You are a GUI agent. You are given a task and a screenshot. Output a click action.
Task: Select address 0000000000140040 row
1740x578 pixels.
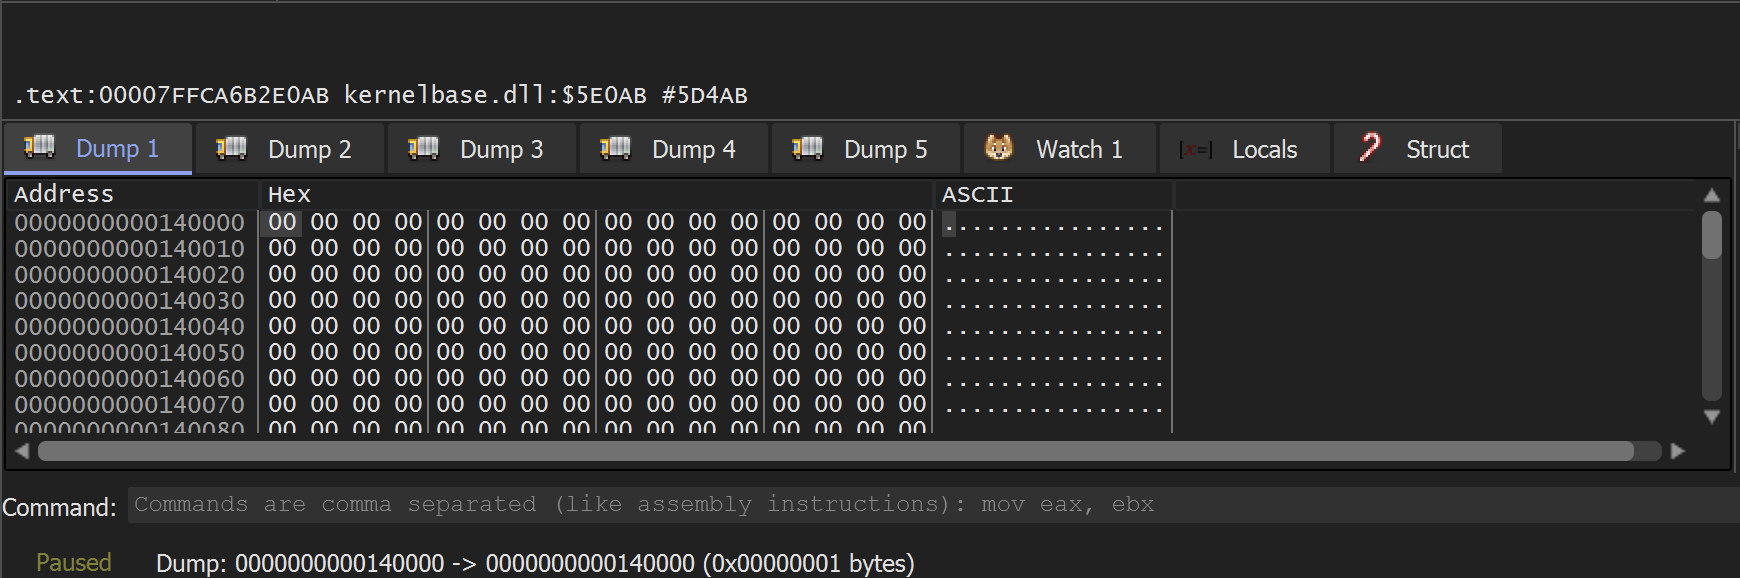[590, 326]
